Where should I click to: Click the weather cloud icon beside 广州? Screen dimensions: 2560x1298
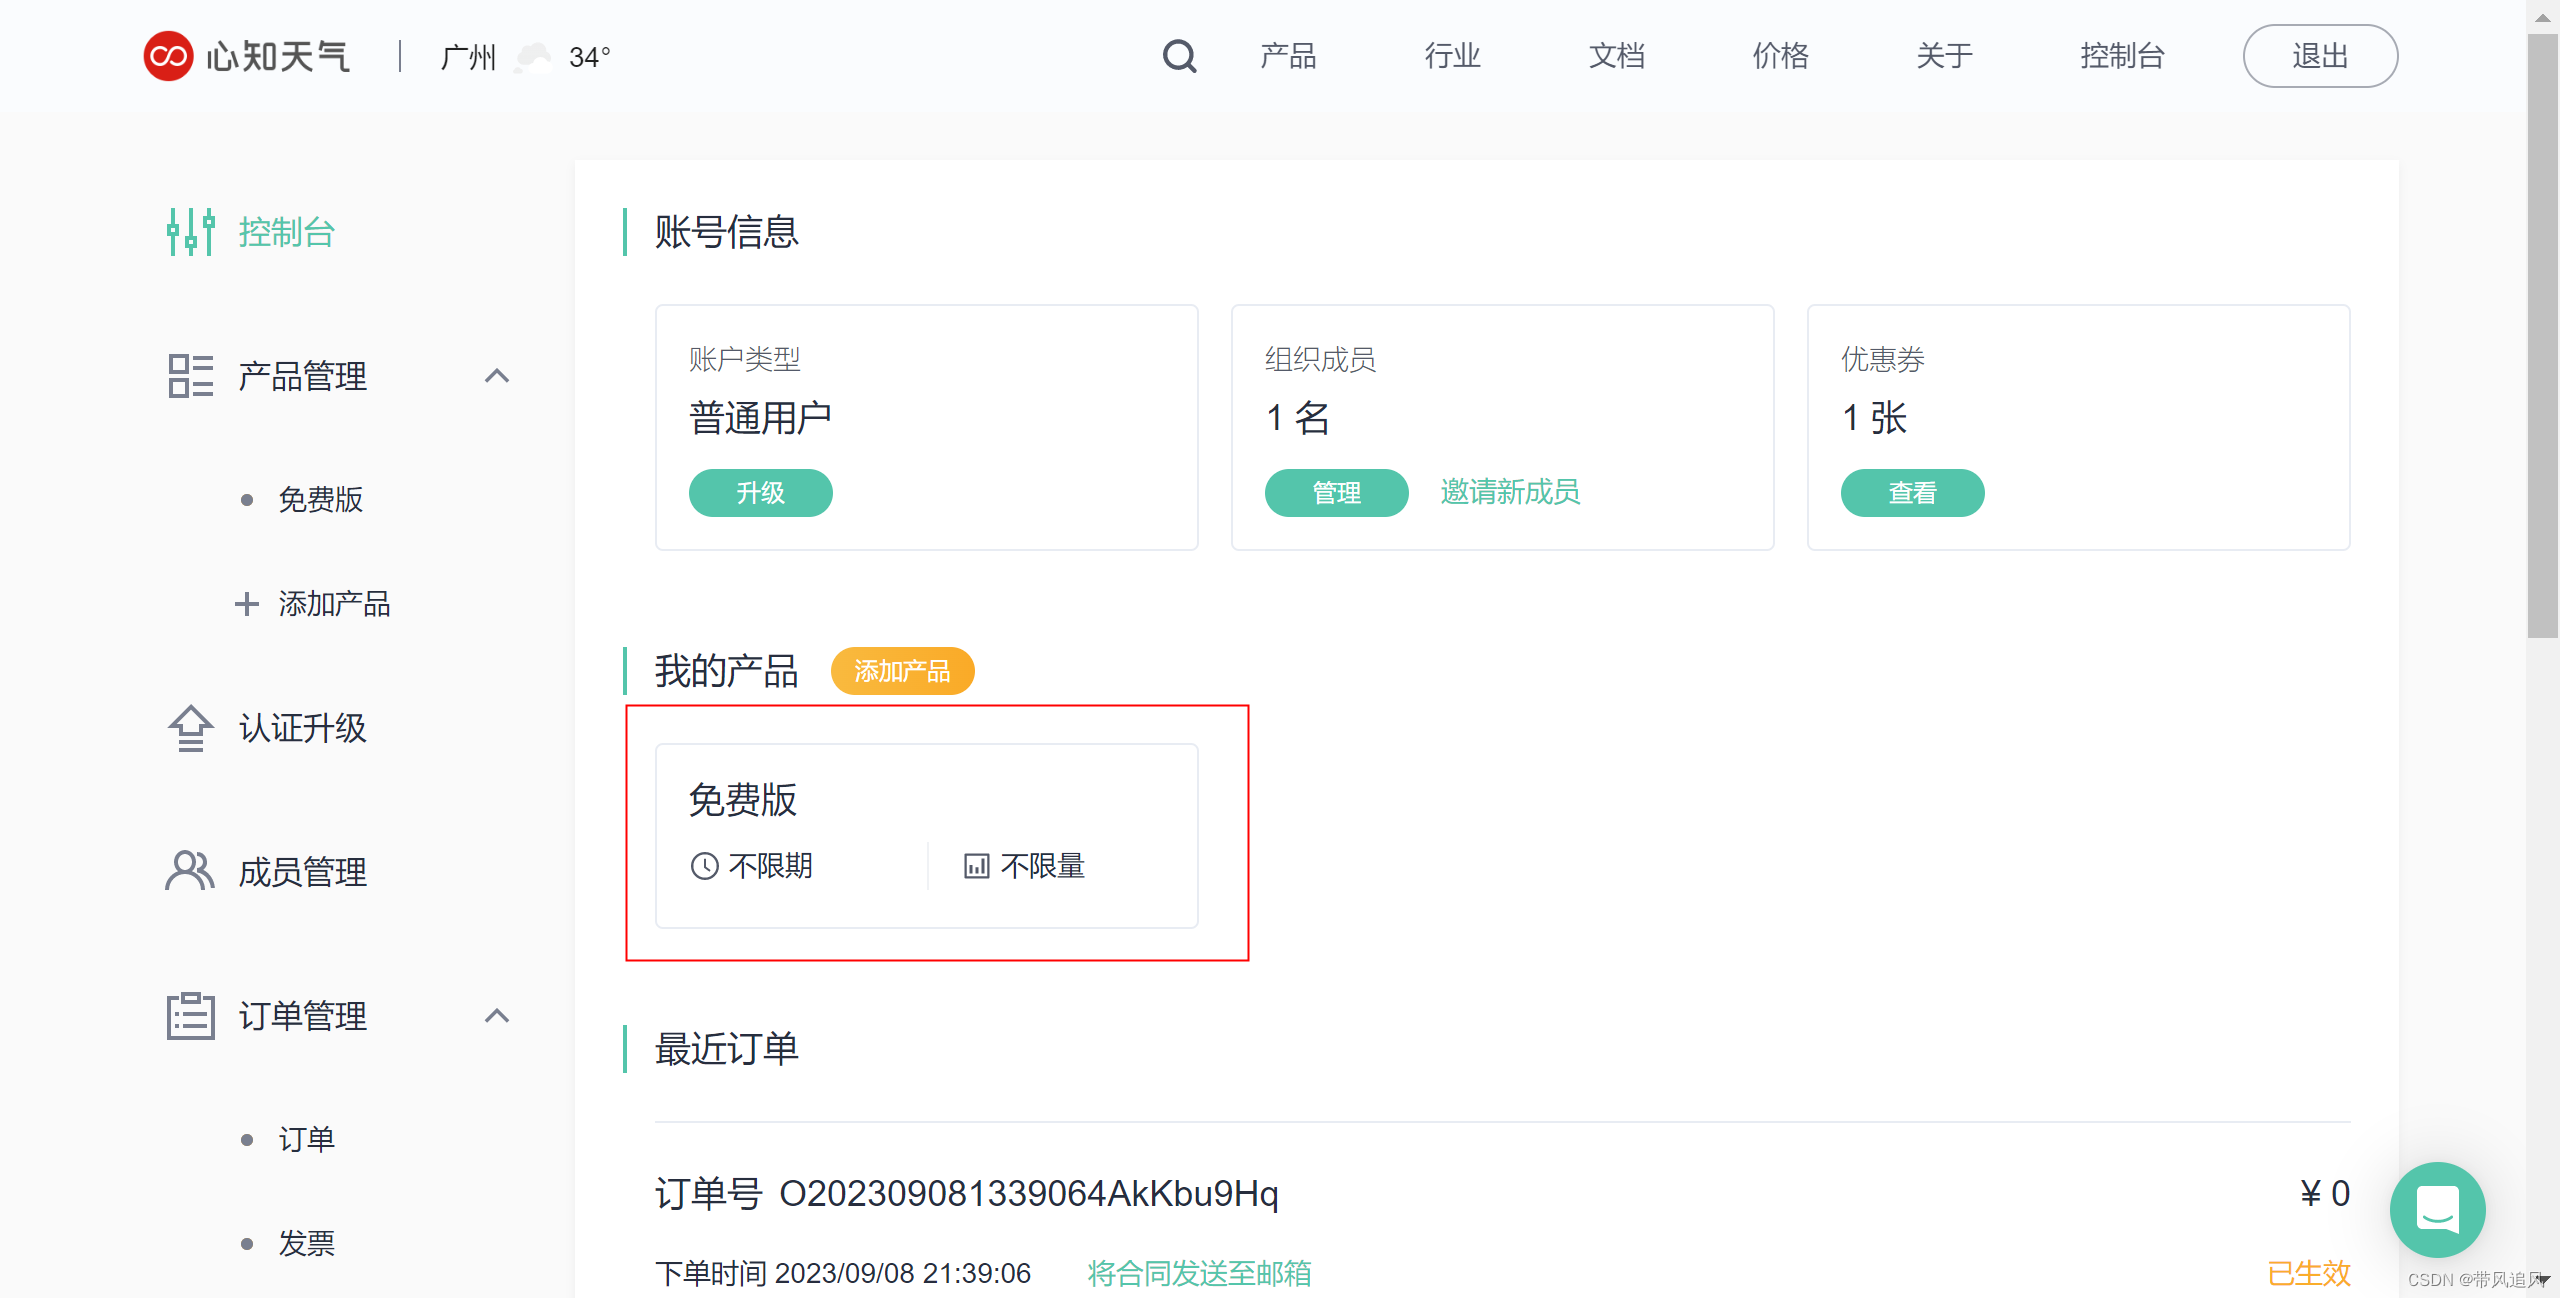[533, 57]
